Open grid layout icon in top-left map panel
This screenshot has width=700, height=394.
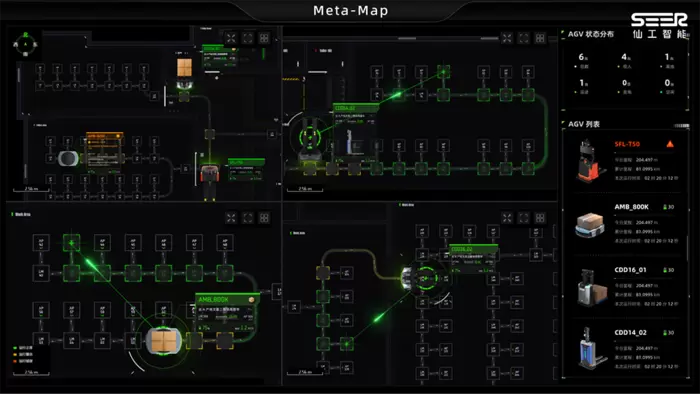point(264,38)
